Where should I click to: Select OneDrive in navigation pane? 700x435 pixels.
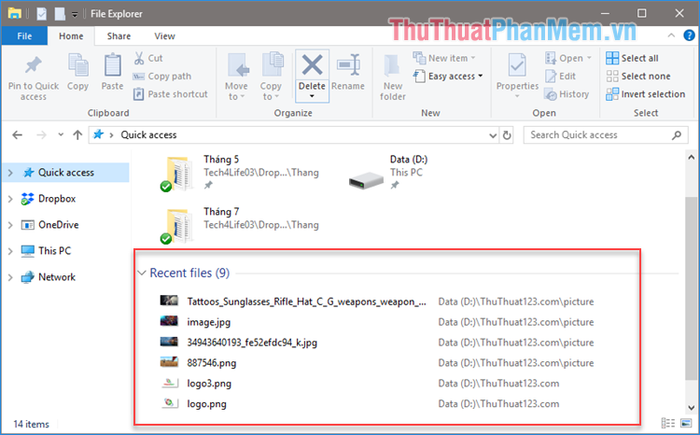tap(58, 225)
